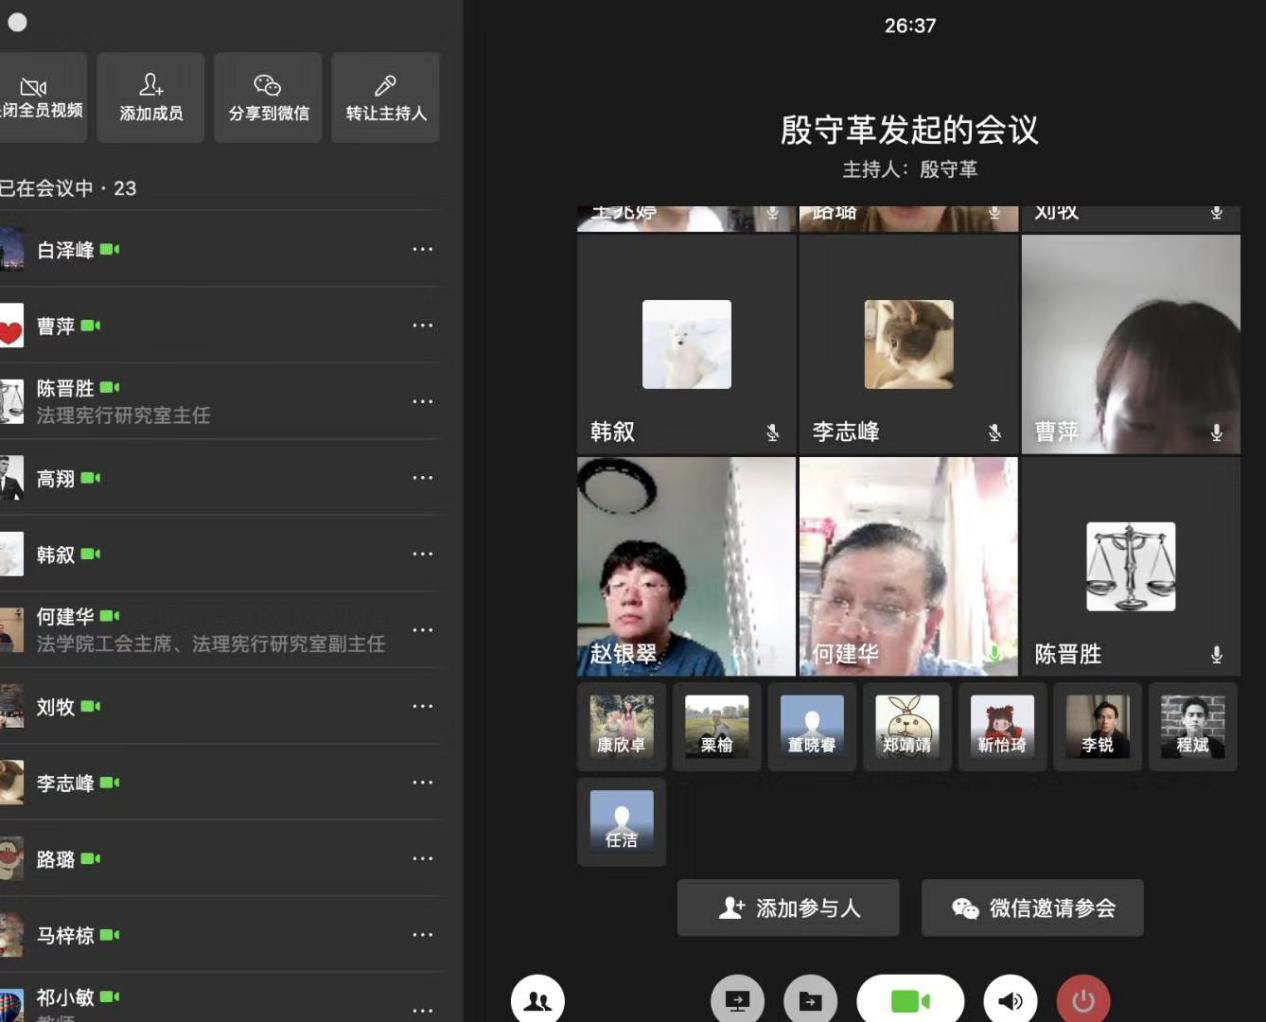Expand the three-dot menu for 刘牧
Image resolution: width=1266 pixels, height=1022 pixels.
pos(423,706)
